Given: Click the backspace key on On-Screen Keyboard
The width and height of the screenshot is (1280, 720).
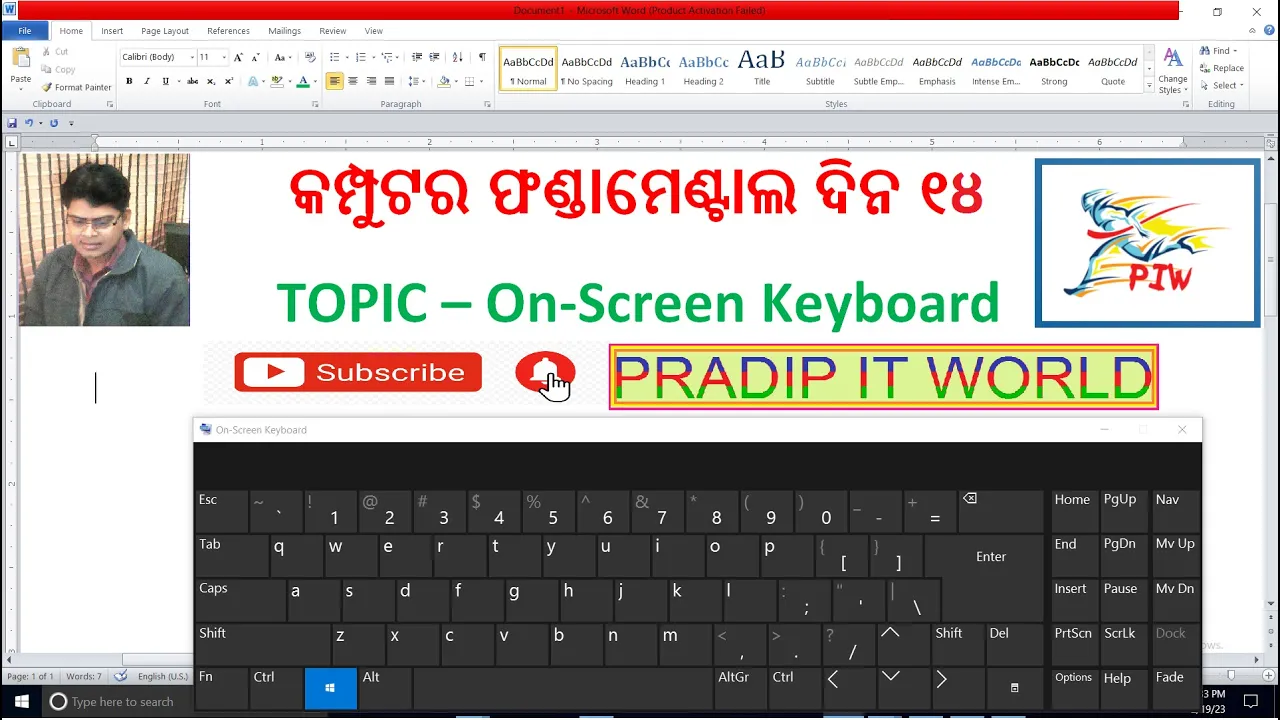Looking at the screenshot, I should [x=1000, y=509].
